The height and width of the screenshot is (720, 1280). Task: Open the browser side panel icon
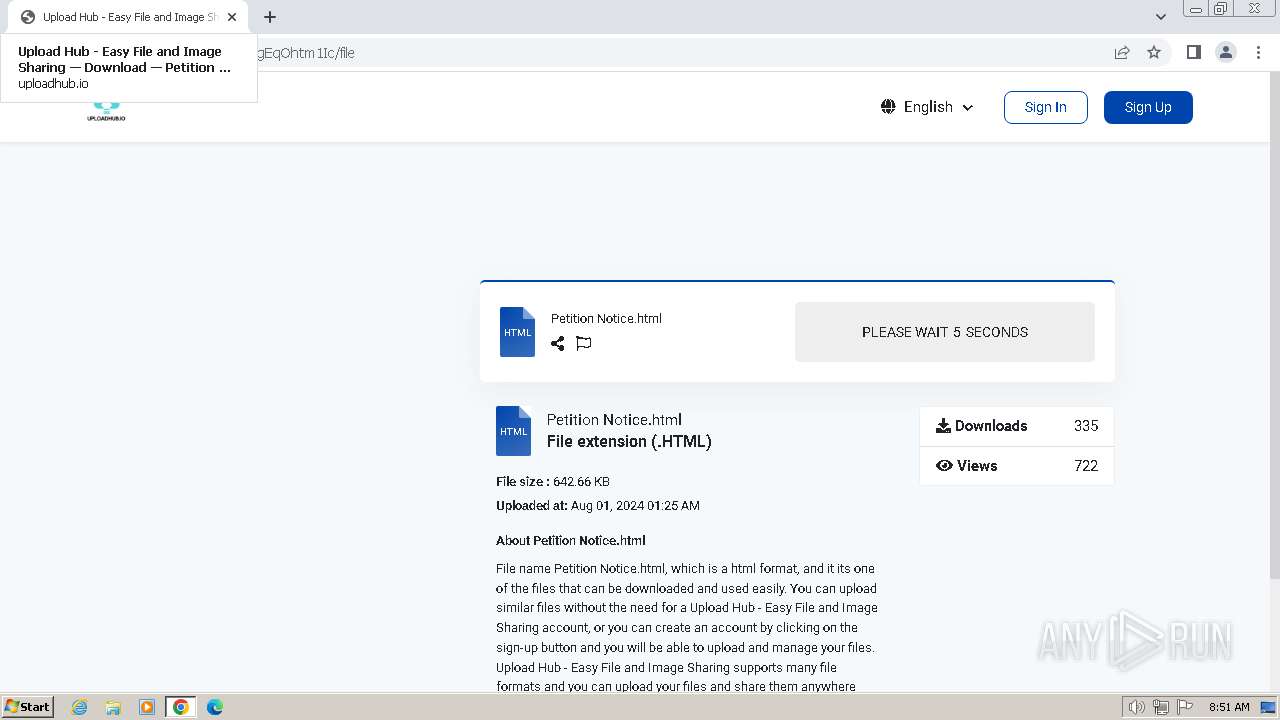point(1193,53)
